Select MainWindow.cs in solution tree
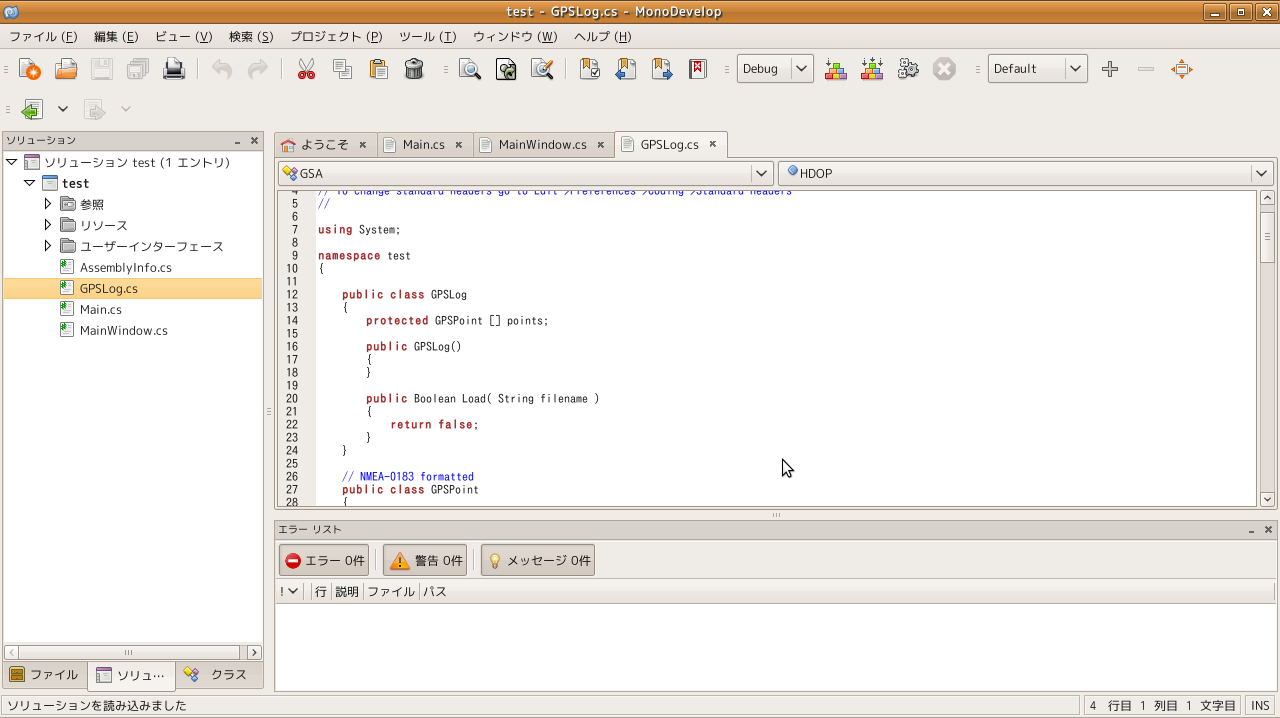The height and width of the screenshot is (718, 1280). 124,330
